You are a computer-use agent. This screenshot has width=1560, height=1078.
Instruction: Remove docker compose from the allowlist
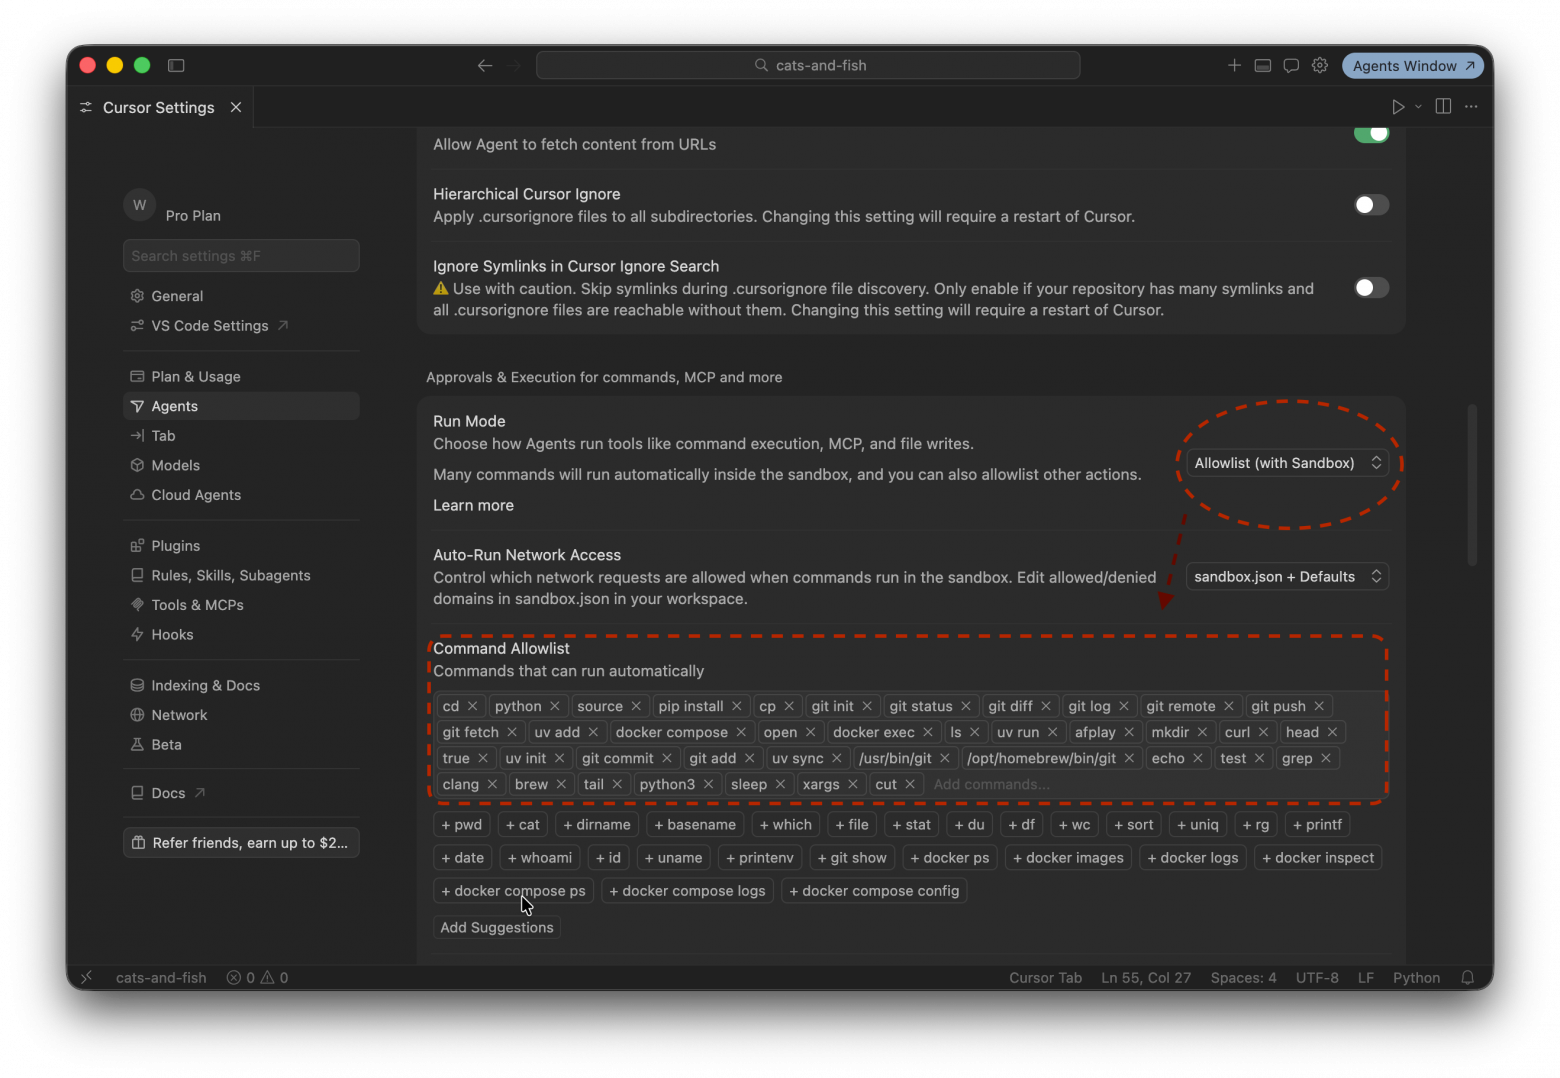tap(741, 732)
